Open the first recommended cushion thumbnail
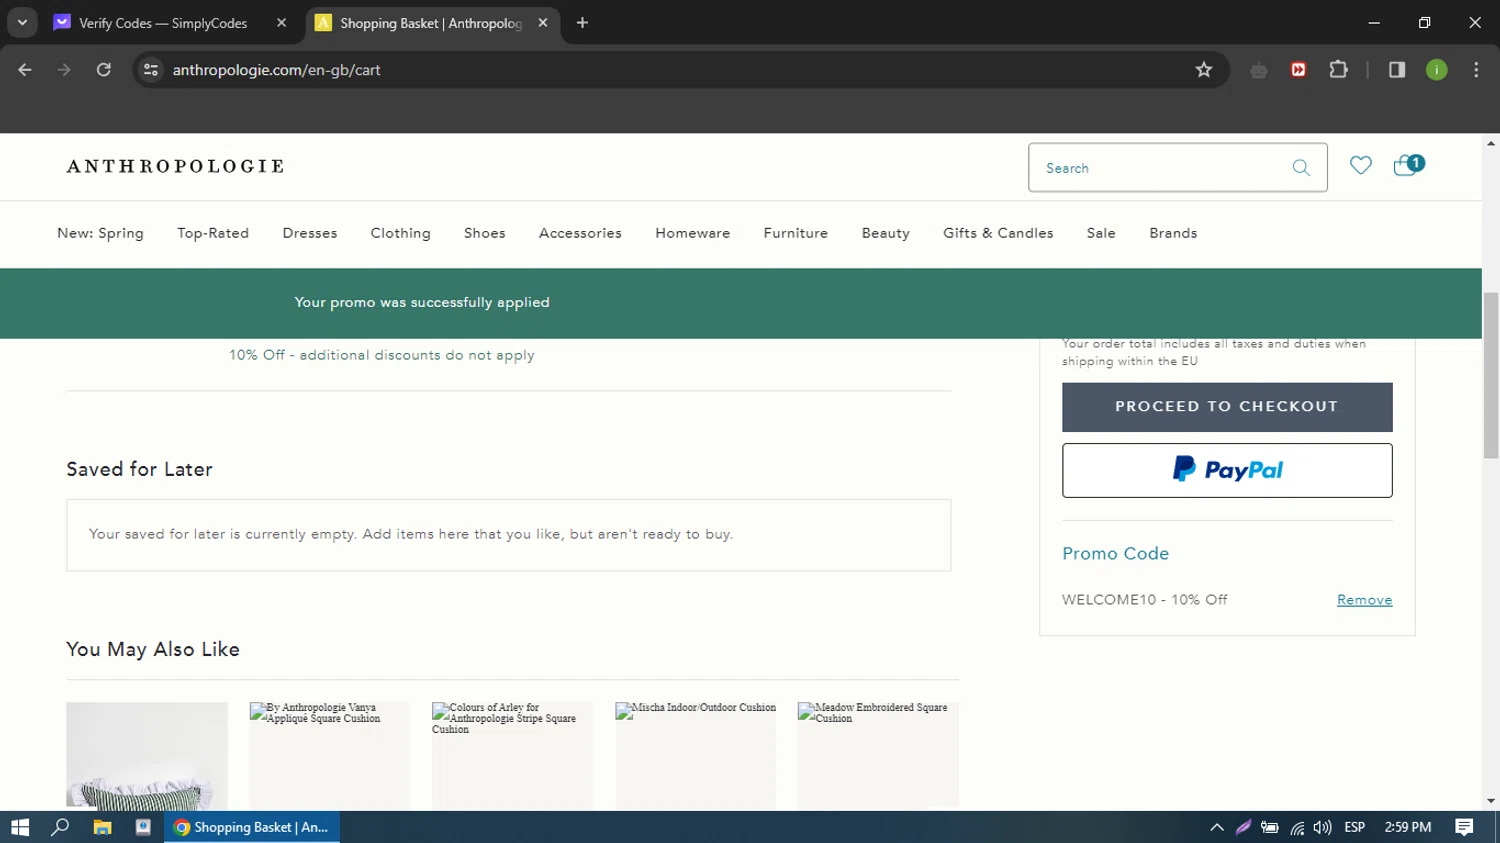This screenshot has width=1500, height=843. point(147,755)
